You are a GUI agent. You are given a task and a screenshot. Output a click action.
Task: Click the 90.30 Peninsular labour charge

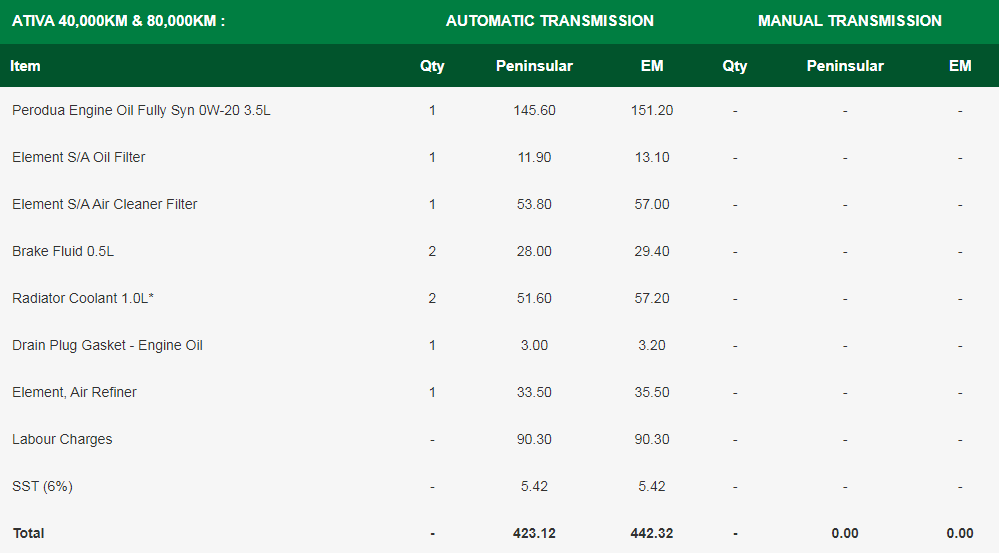point(534,439)
